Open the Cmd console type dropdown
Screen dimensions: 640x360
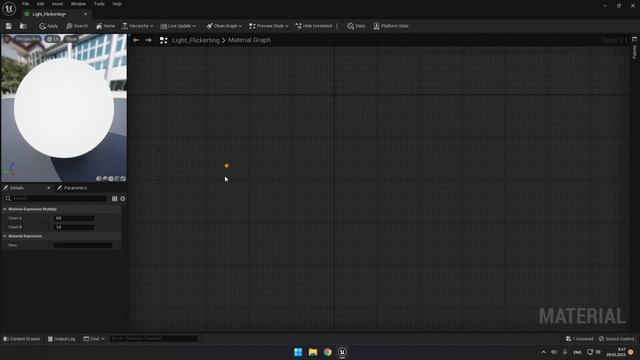[94, 339]
